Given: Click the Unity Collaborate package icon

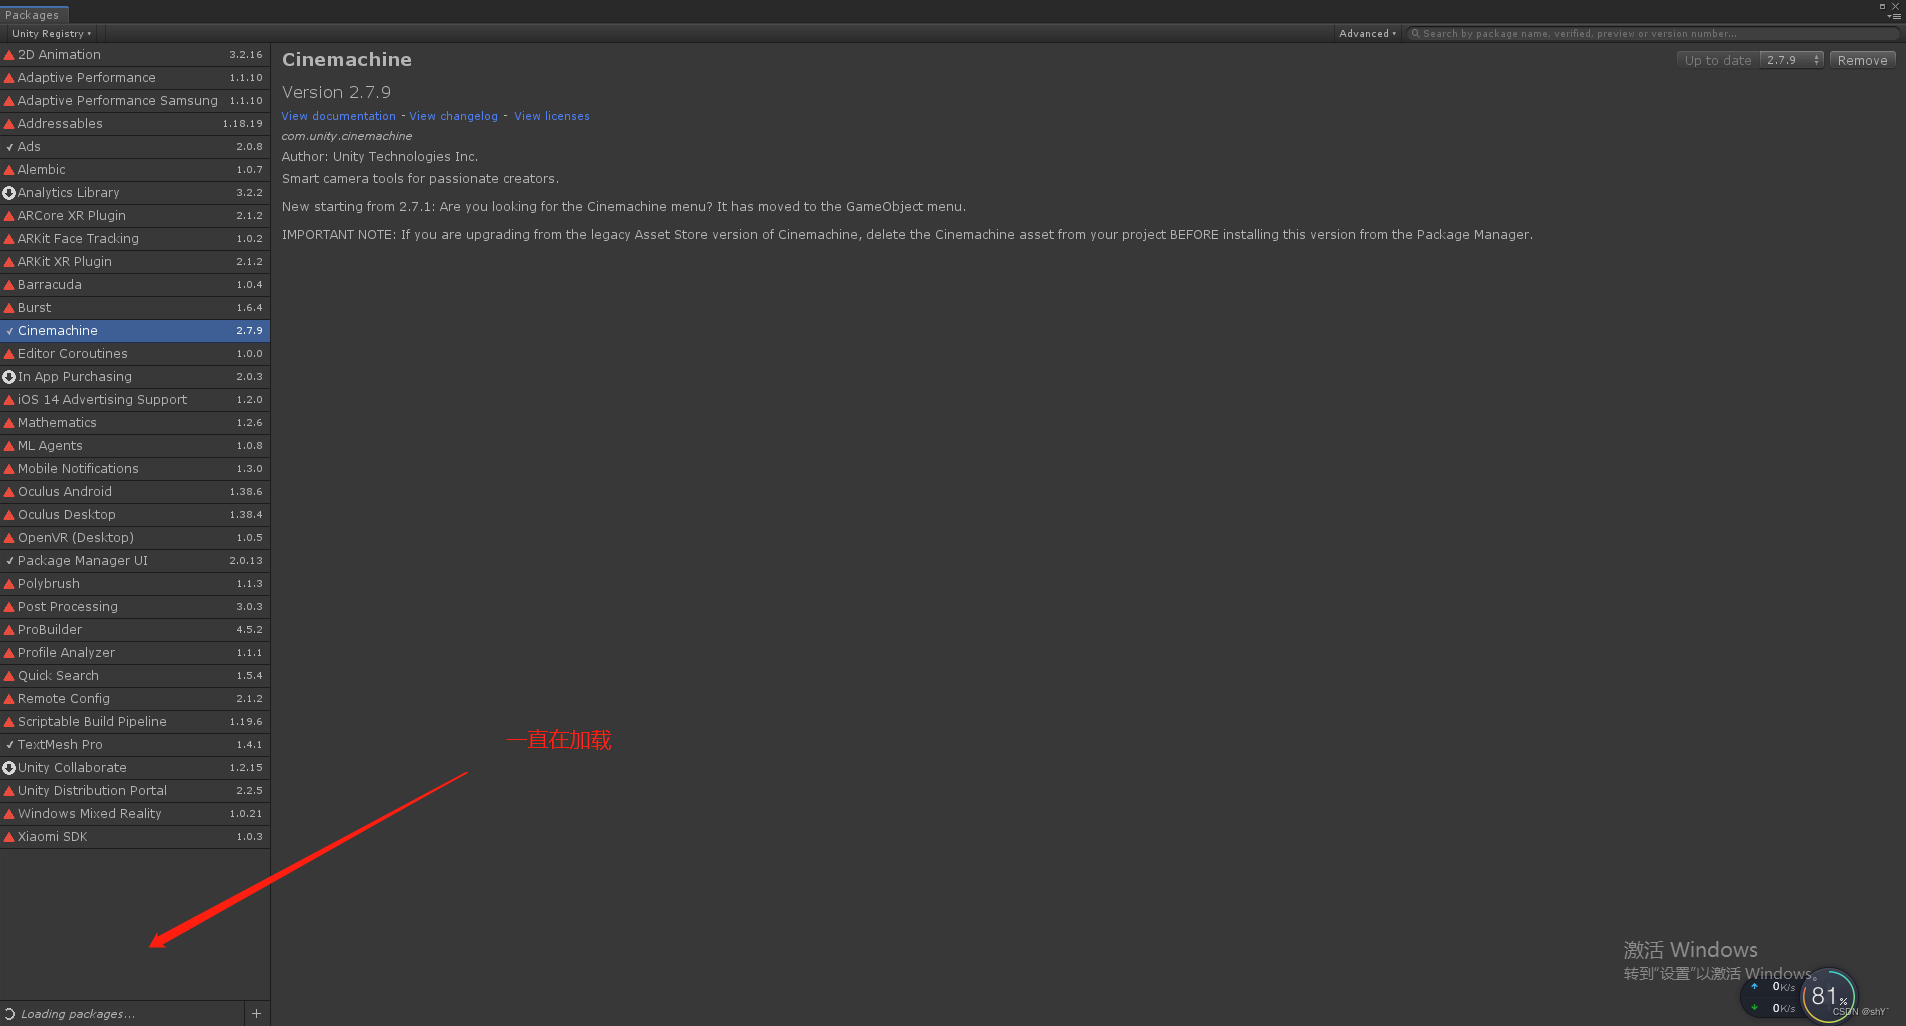Looking at the screenshot, I should point(10,767).
